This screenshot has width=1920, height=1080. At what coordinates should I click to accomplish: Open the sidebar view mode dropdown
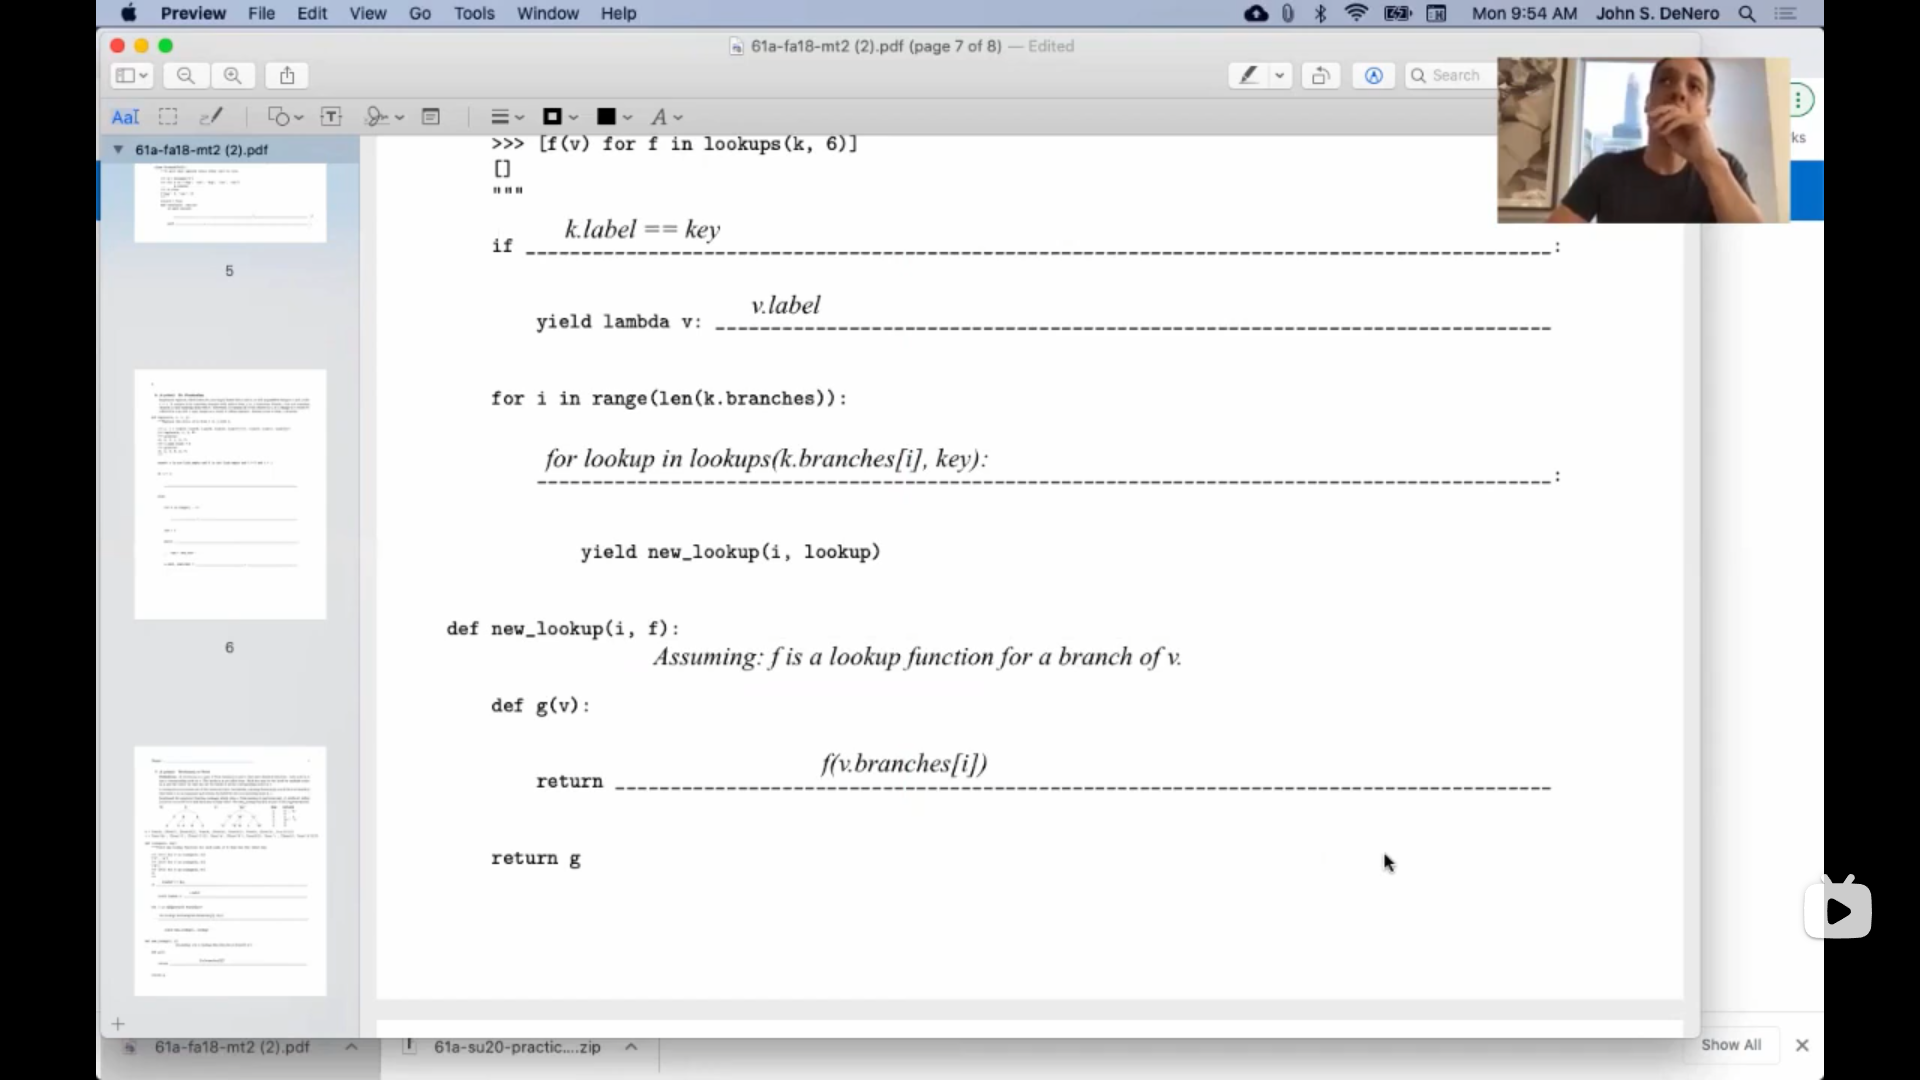131,76
